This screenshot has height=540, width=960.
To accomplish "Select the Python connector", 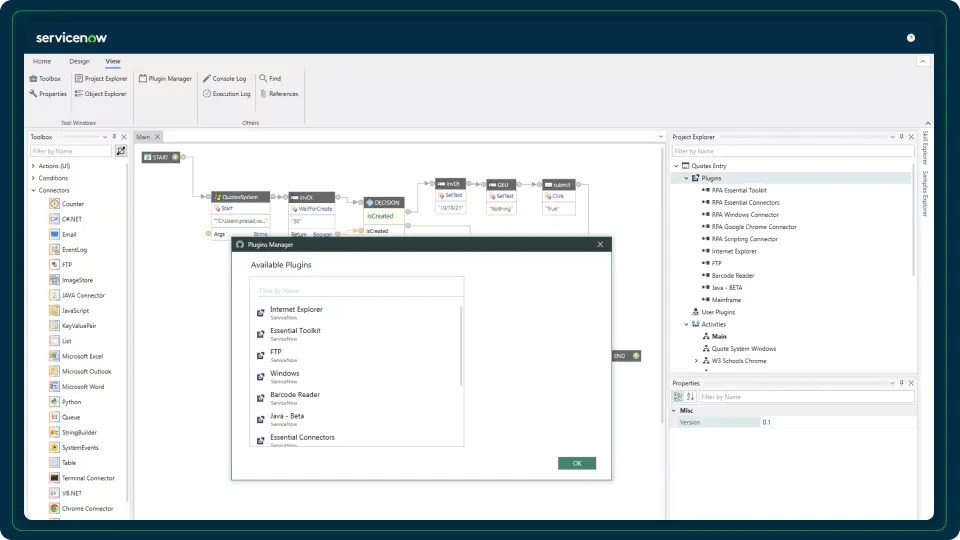I will [66, 402].
